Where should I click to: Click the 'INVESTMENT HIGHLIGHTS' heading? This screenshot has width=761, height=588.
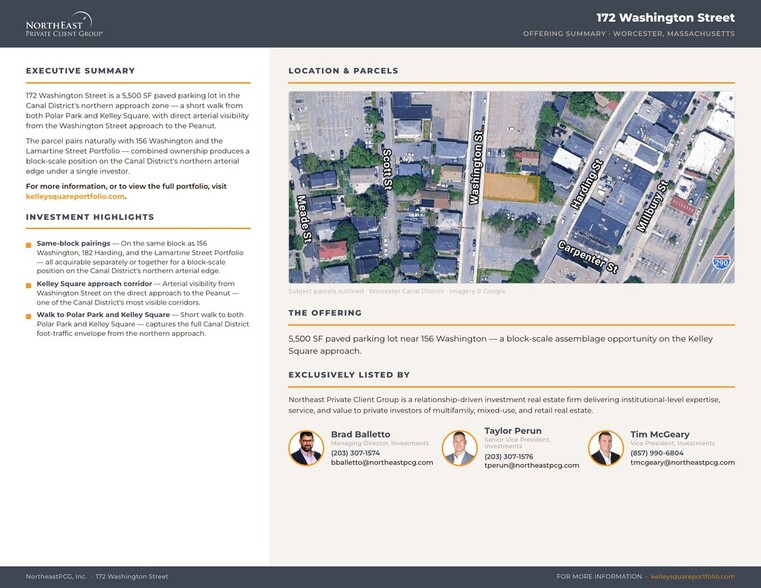pos(90,217)
